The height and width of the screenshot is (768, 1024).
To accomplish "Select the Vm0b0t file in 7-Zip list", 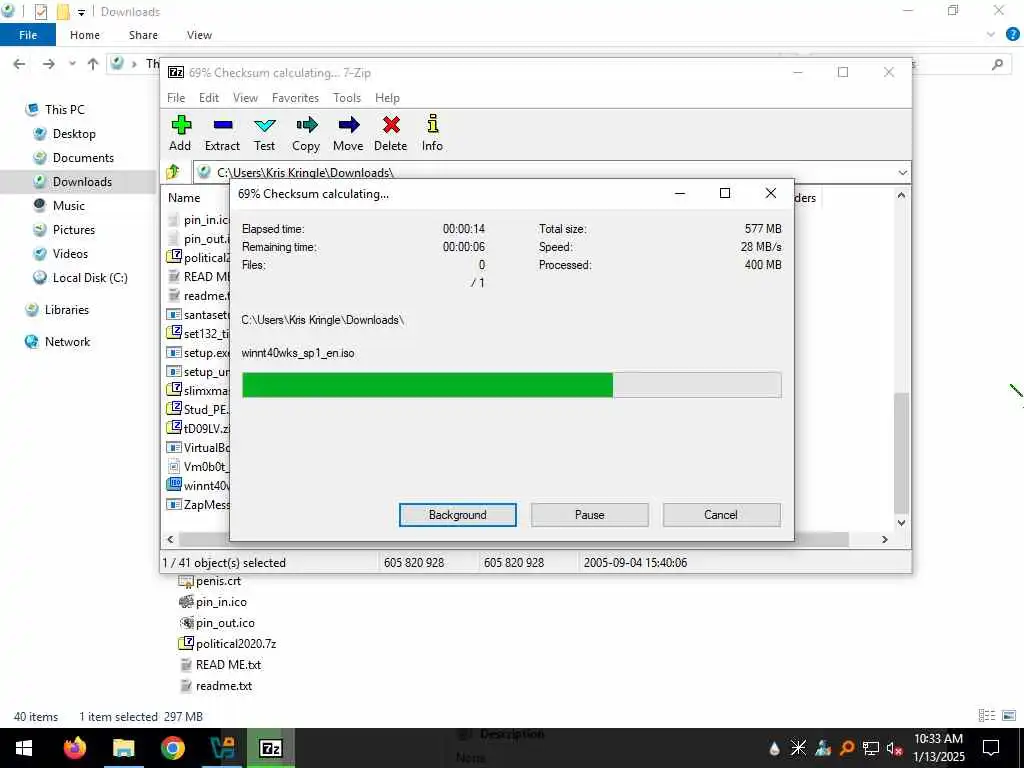I will (199, 466).
